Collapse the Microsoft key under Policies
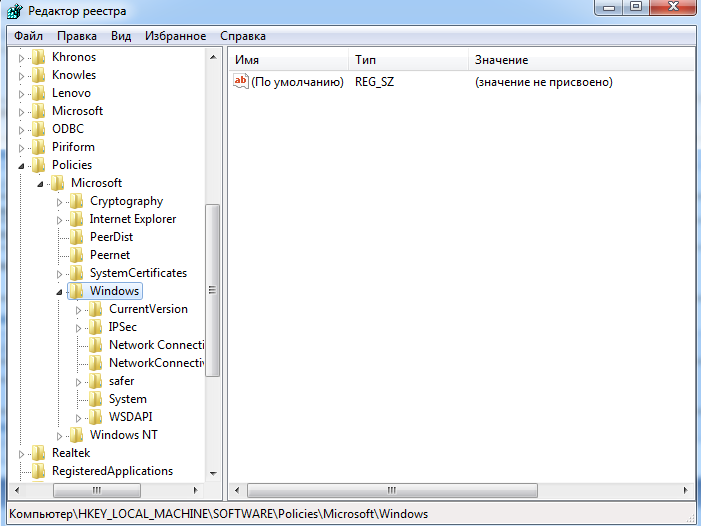Screen dimensions: 701x526 pyautogui.click(x=40, y=184)
